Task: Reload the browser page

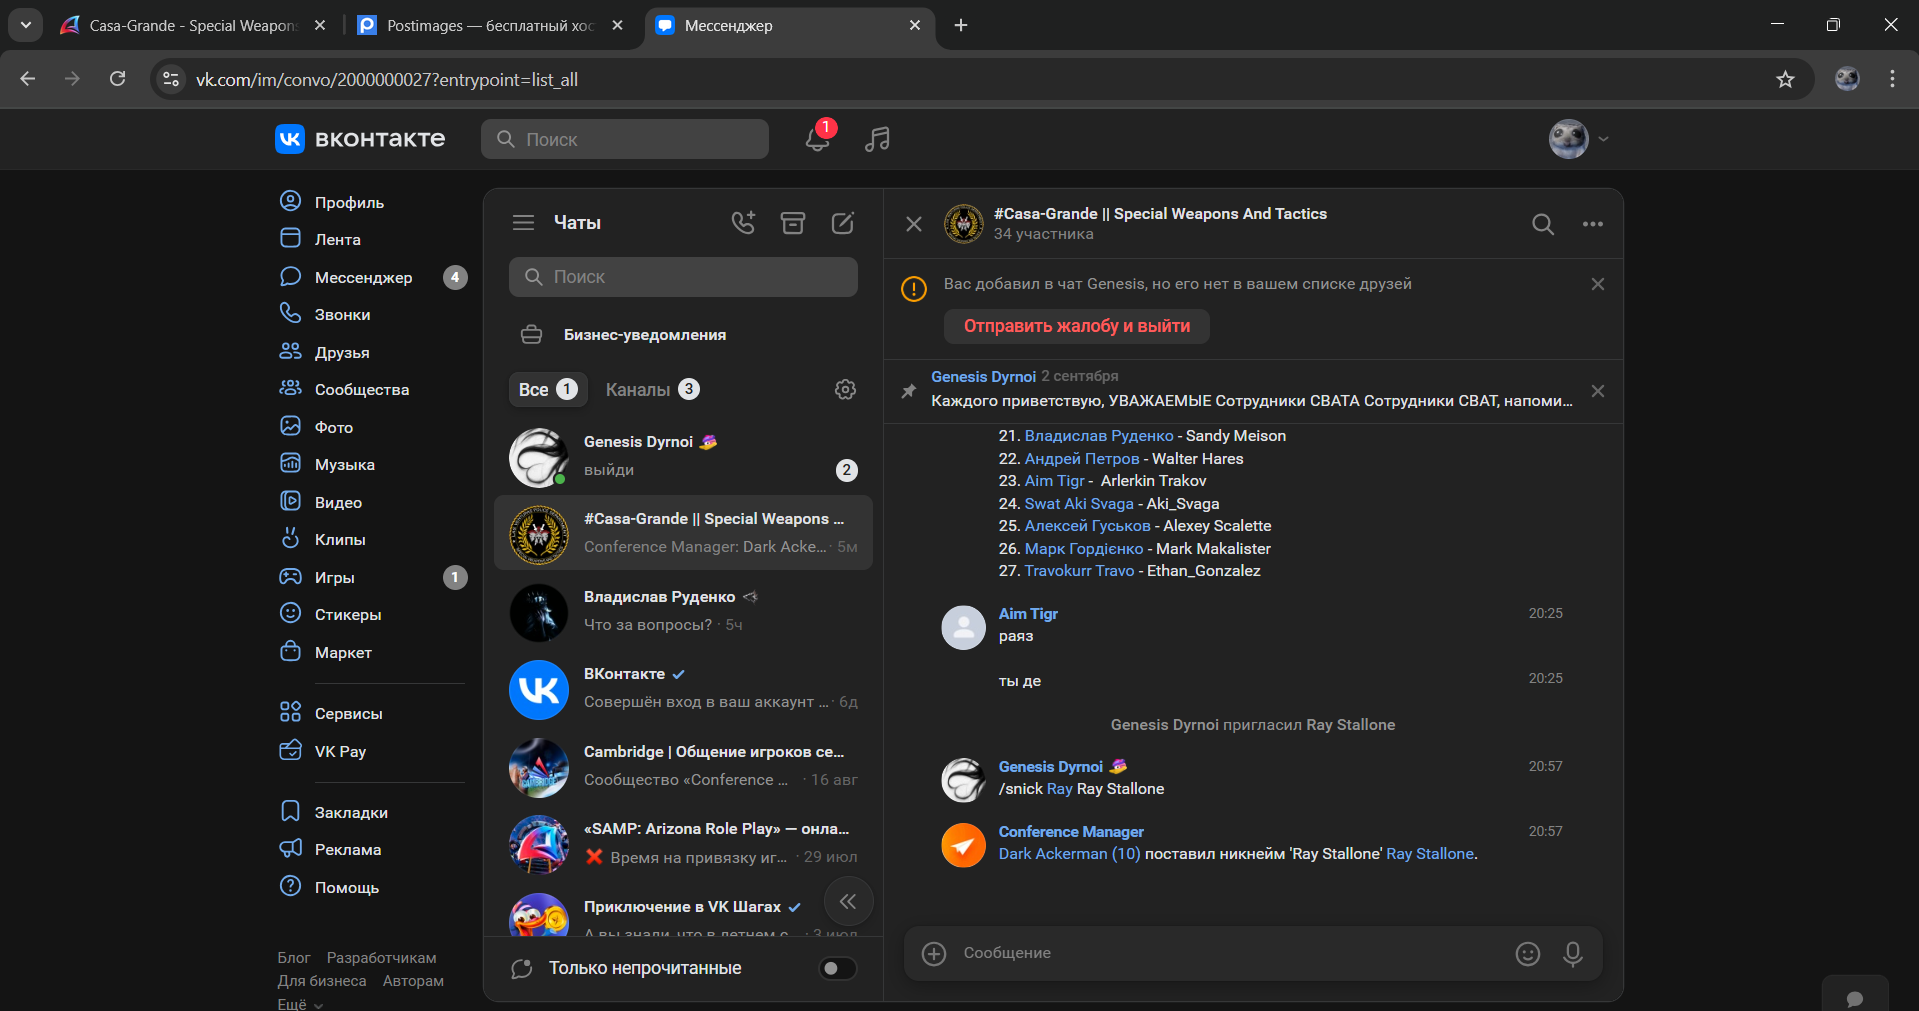Action: coord(117,79)
